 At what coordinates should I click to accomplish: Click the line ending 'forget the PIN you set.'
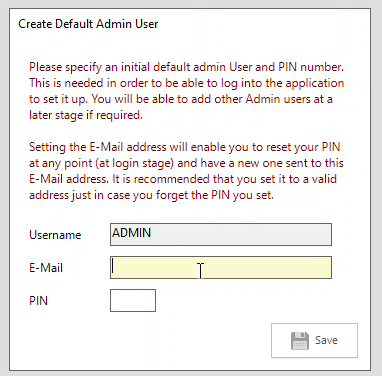151,195
